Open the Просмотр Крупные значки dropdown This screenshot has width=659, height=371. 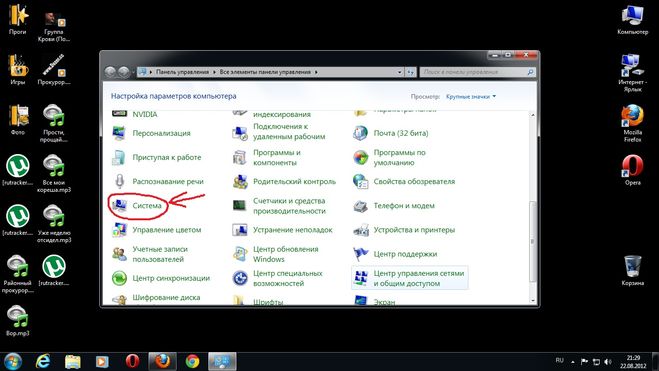pos(471,97)
